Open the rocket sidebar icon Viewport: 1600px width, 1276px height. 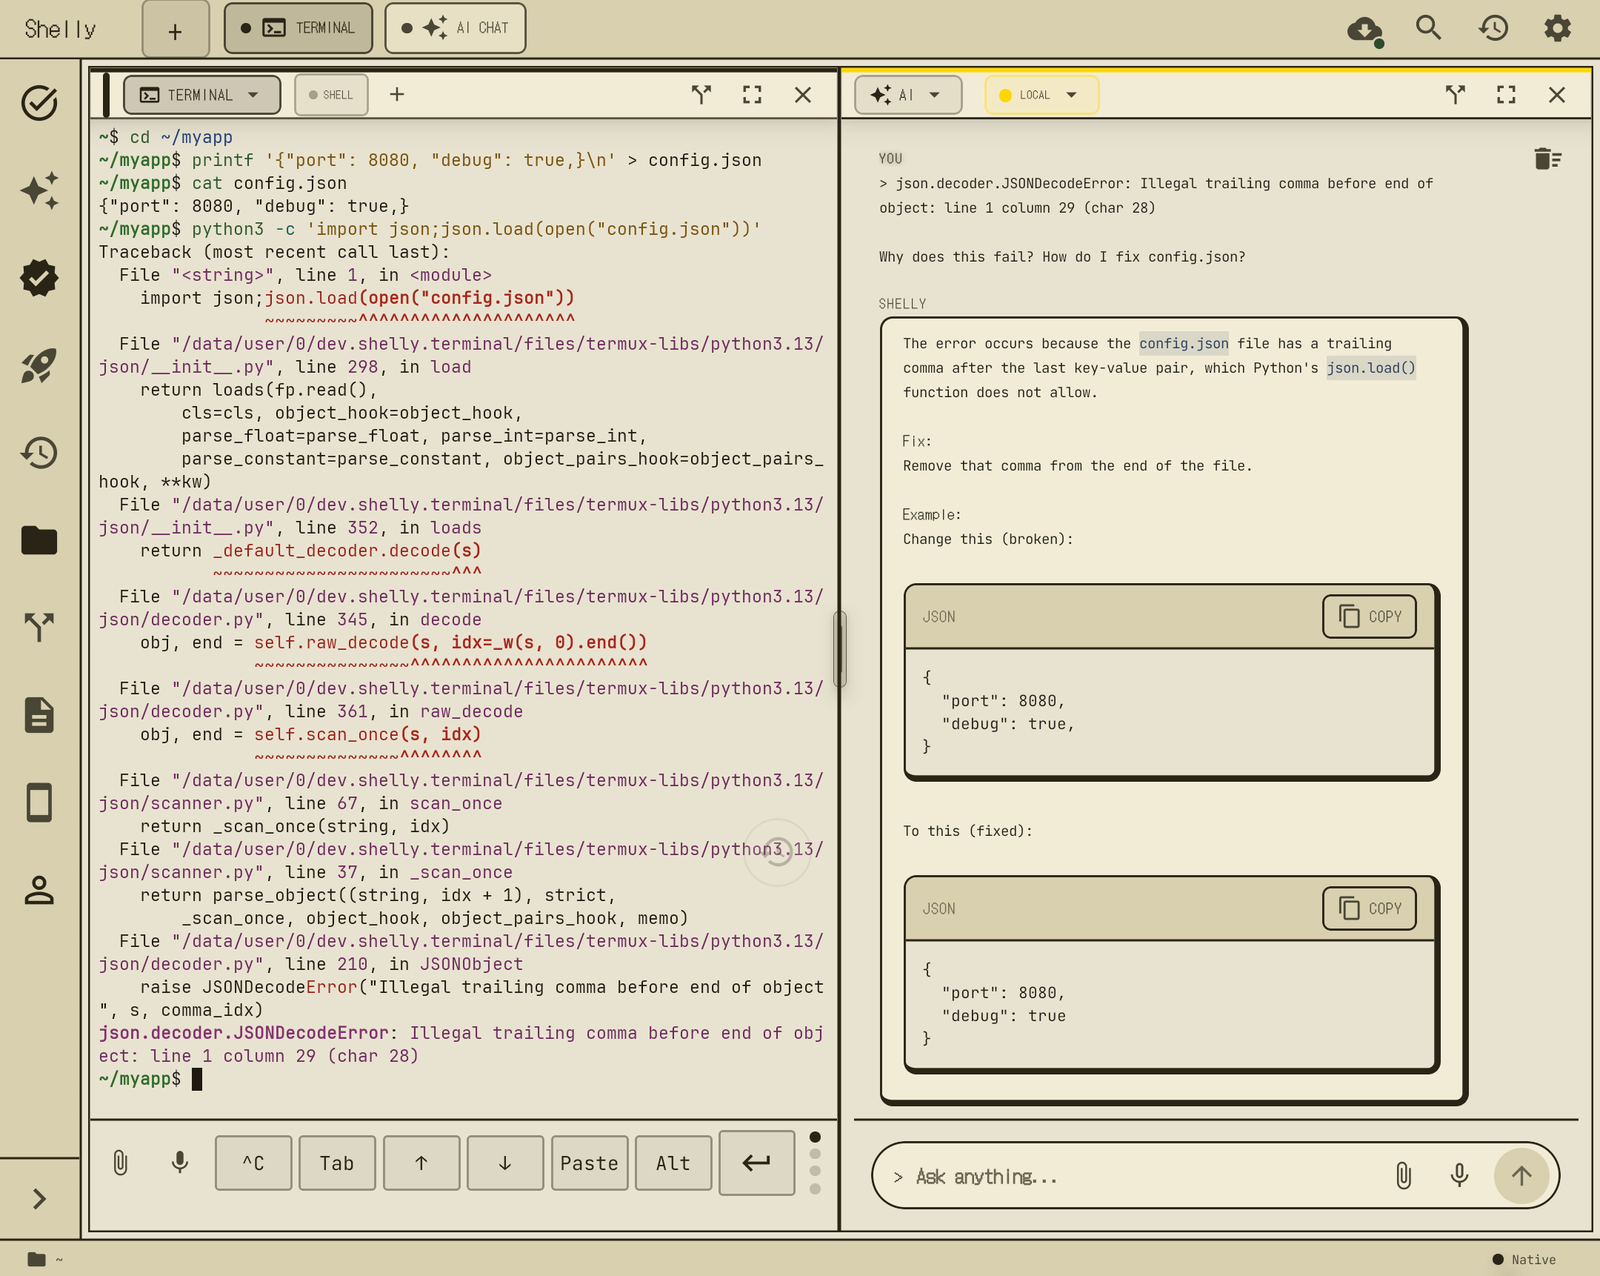point(39,366)
